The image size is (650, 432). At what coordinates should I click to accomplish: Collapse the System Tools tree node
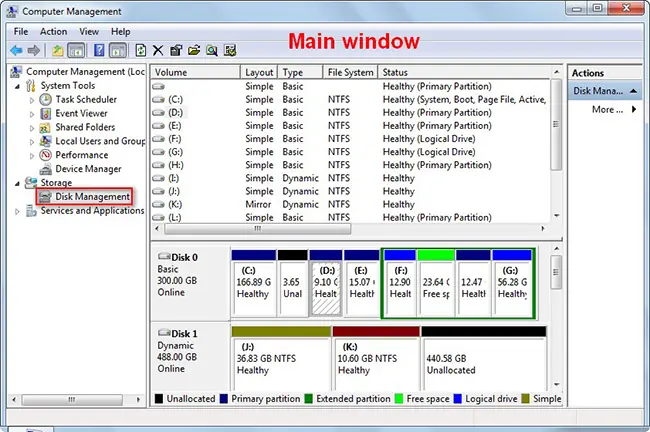click(x=17, y=86)
